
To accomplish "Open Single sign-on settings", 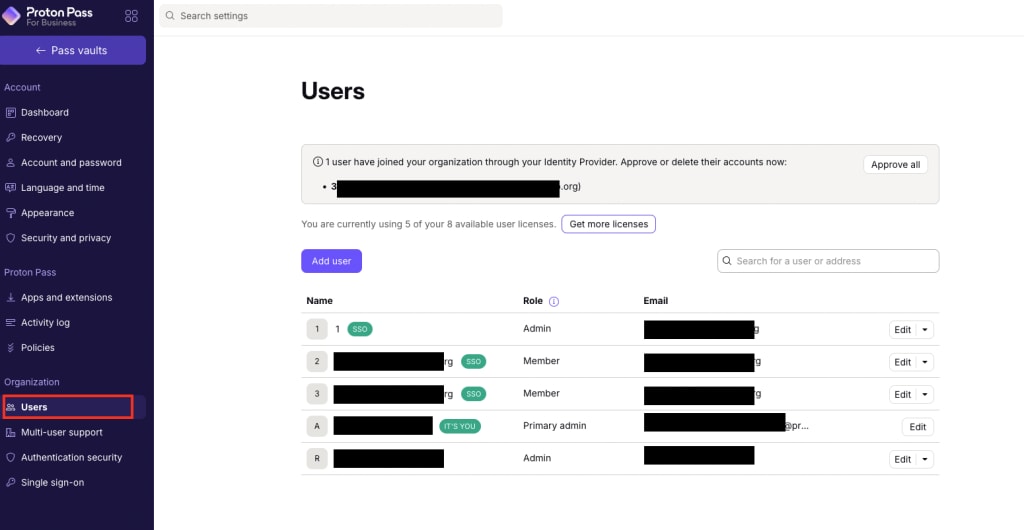I will [x=52, y=483].
